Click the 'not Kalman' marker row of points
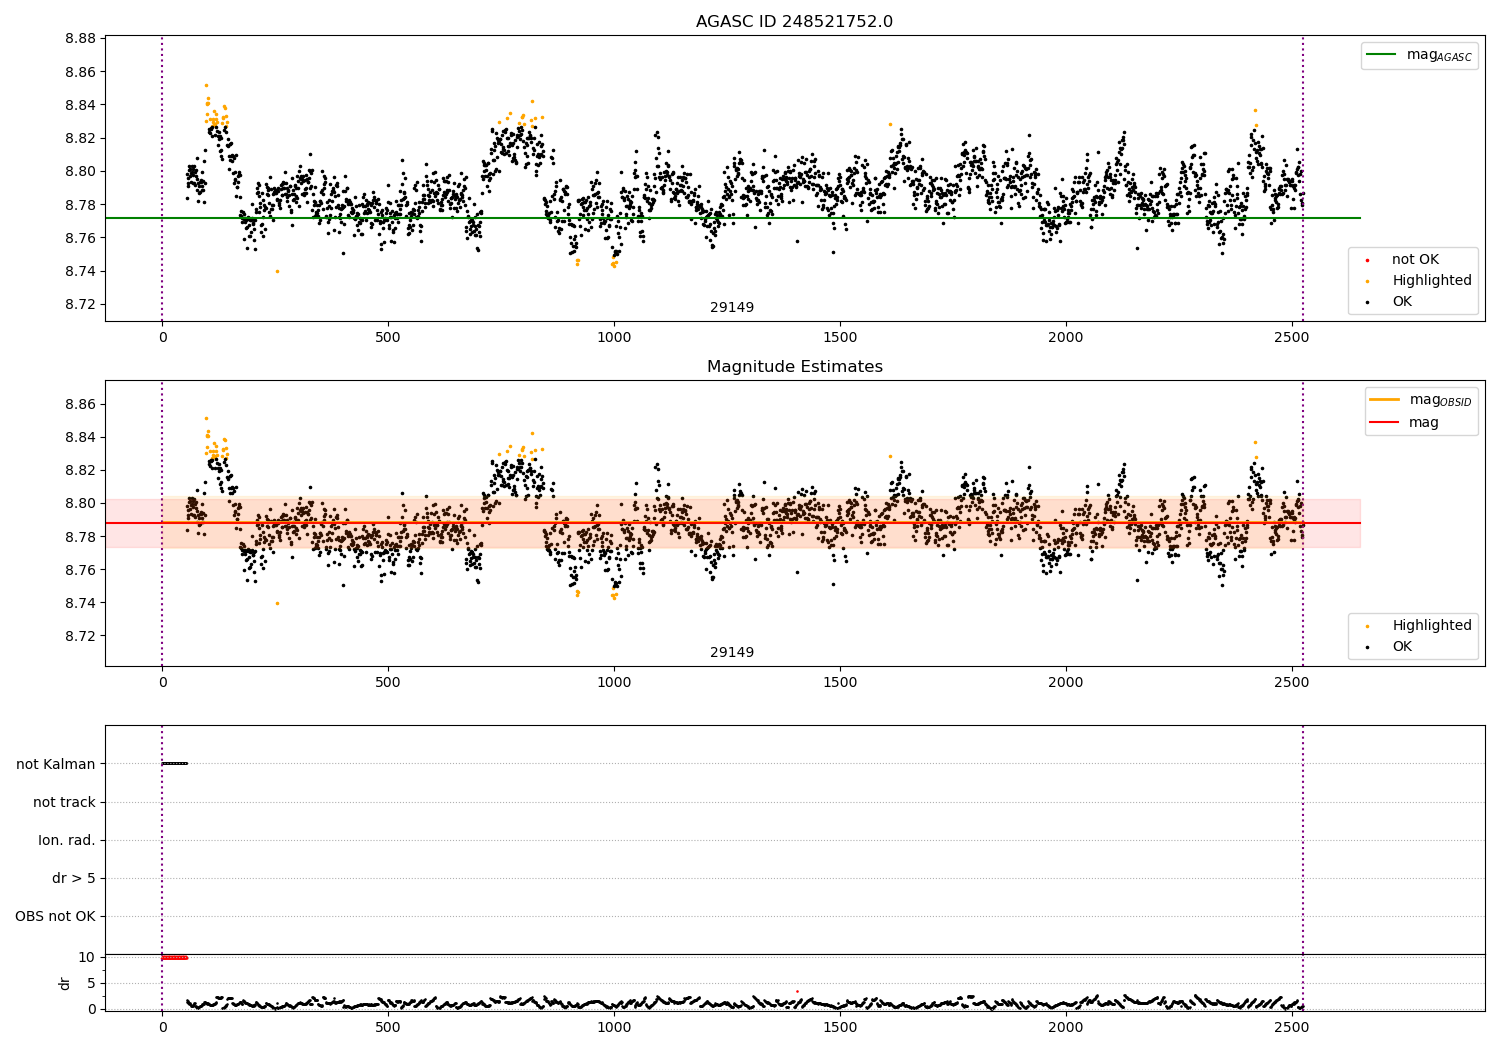The width and height of the screenshot is (1500, 1050). pyautogui.click(x=175, y=764)
